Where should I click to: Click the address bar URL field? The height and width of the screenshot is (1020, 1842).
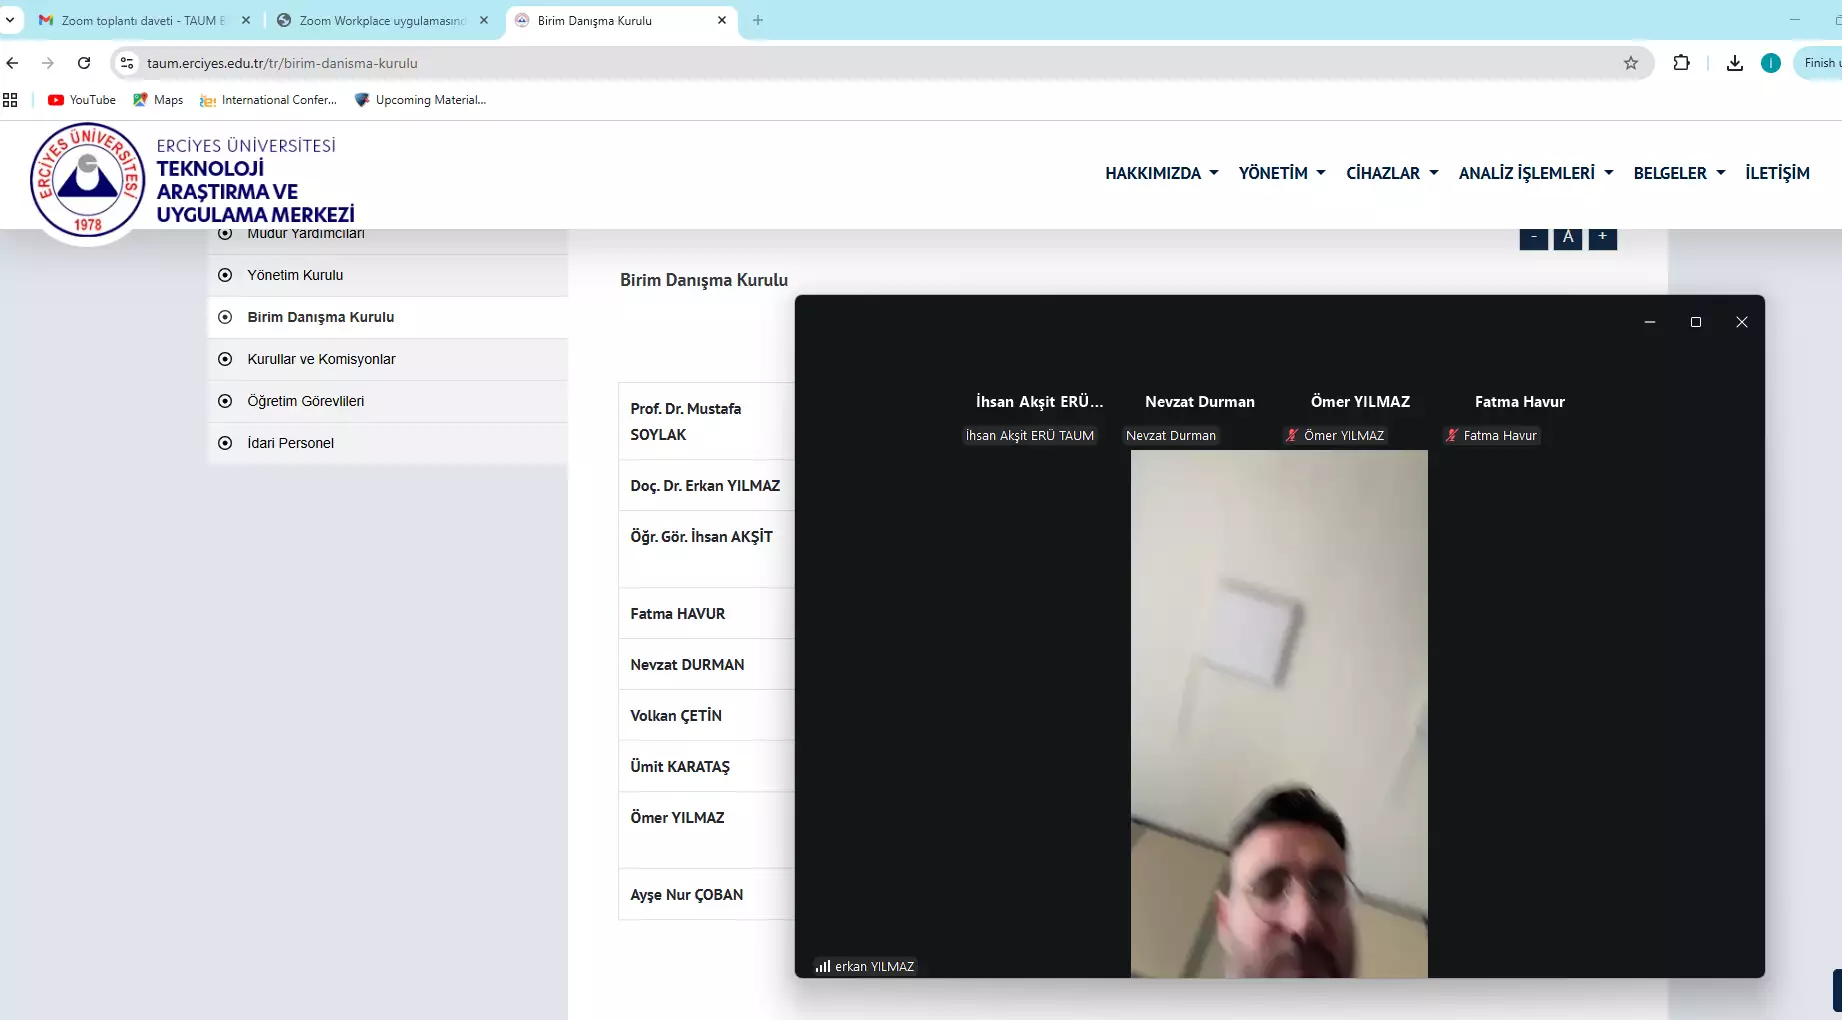[x=800, y=63]
